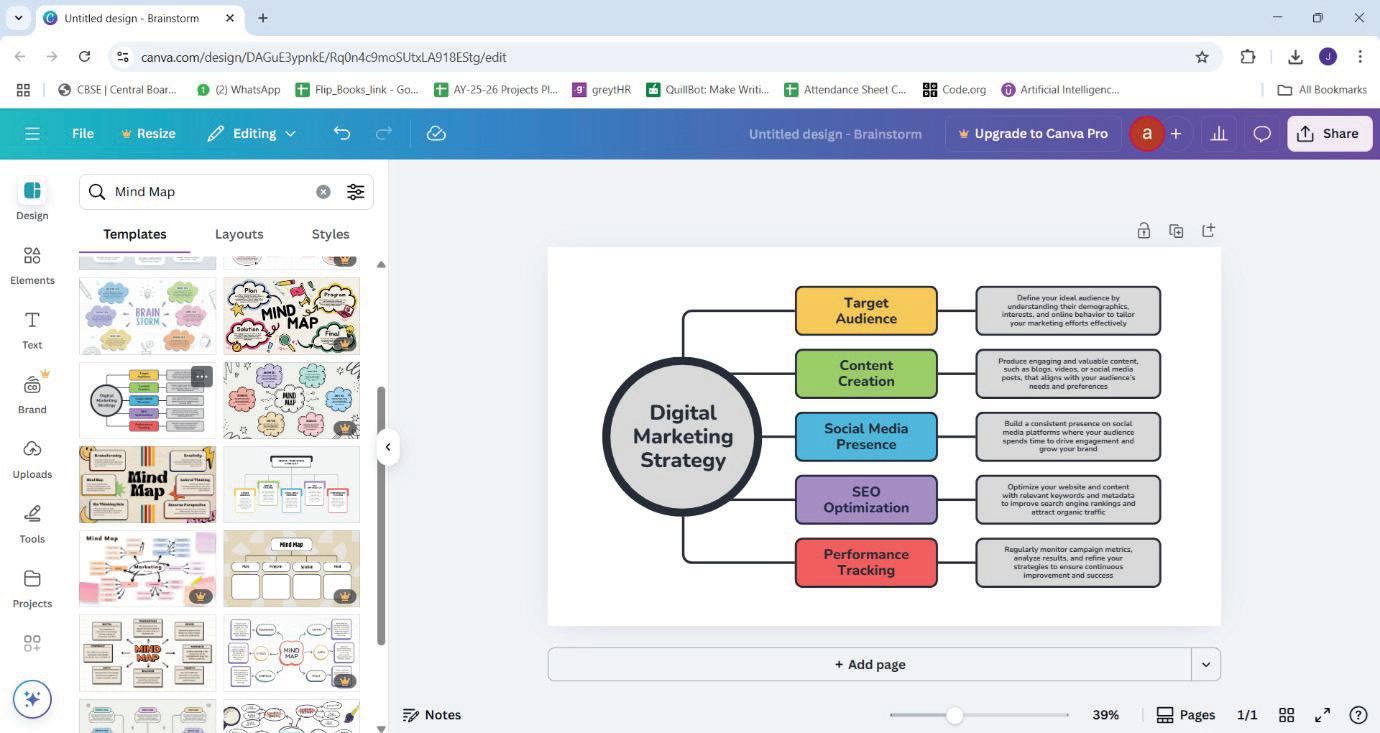Open more options on the Digital Marketing template thumbnail

tap(202, 377)
